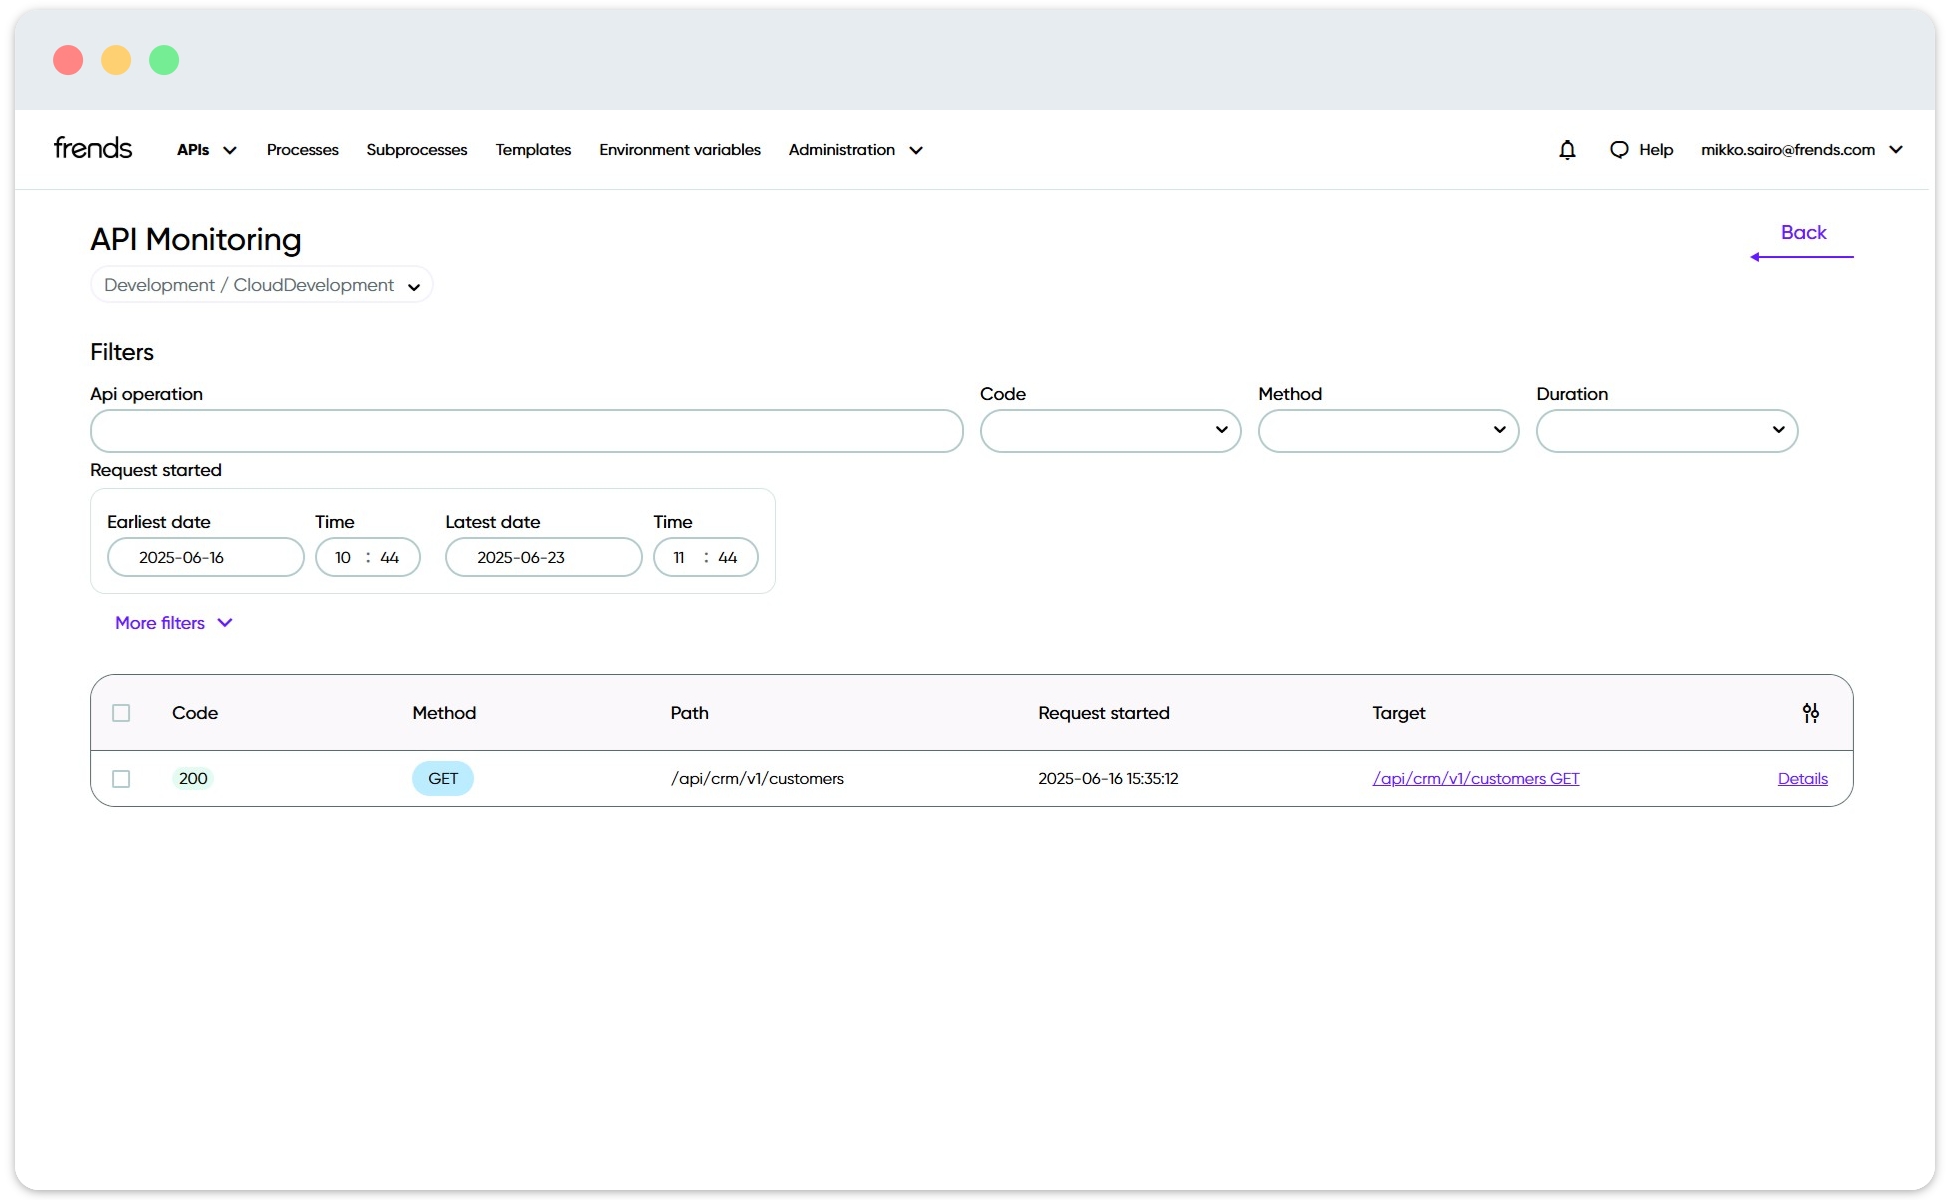
Task: Expand the More filters section
Action: tap(174, 623)
